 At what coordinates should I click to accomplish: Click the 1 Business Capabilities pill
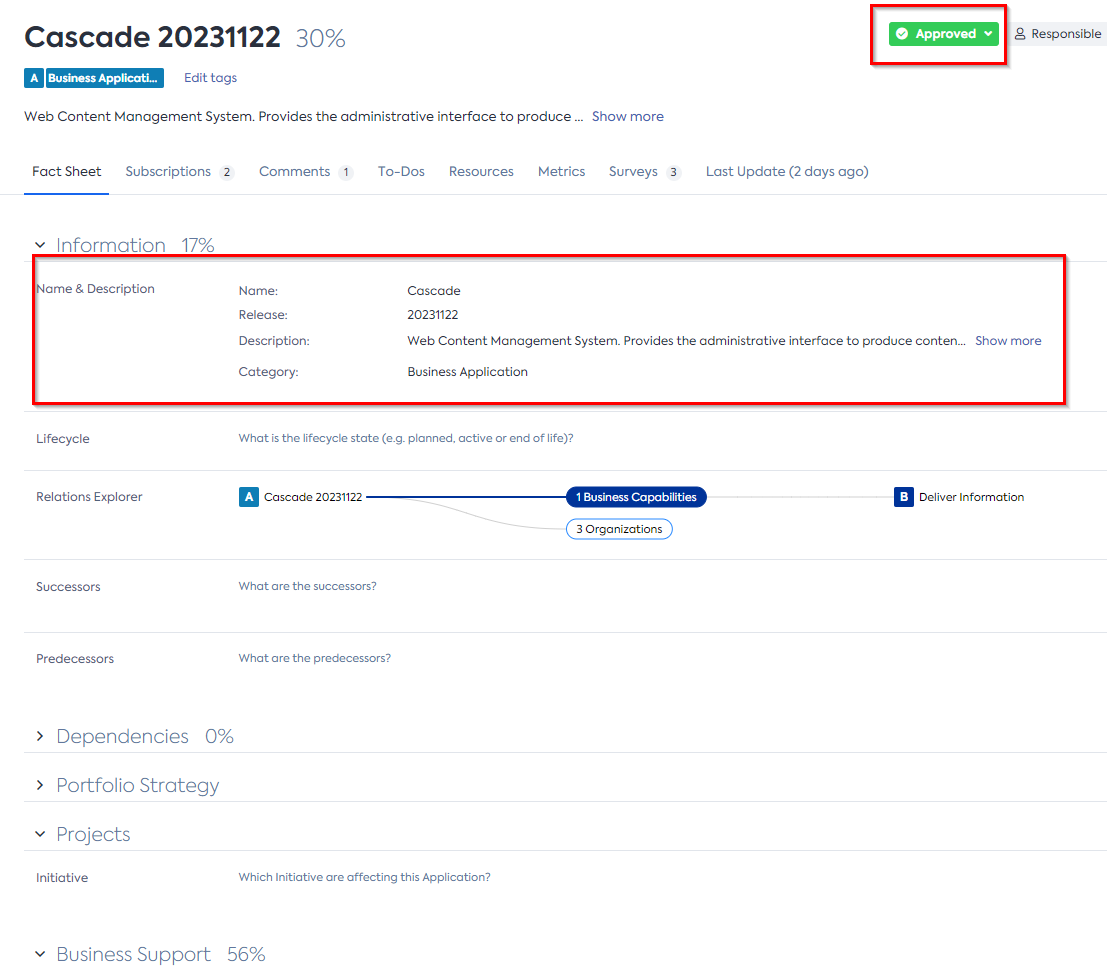coord(636,497)
